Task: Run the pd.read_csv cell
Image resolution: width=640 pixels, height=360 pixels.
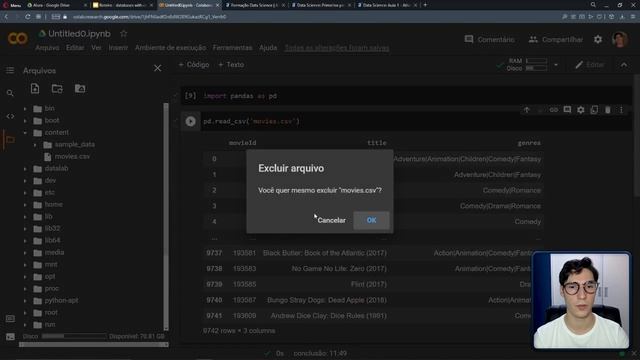Action: click(x=190, y=121)
